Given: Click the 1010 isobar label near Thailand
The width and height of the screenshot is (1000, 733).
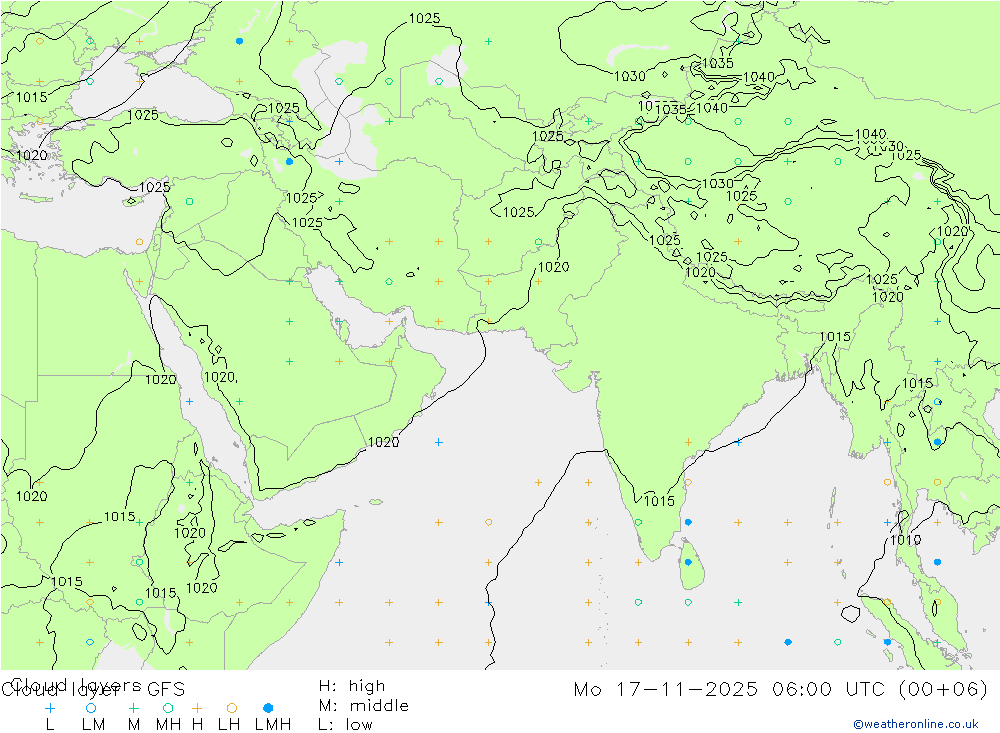Looking at the screenshot, I should click(905, 540).
